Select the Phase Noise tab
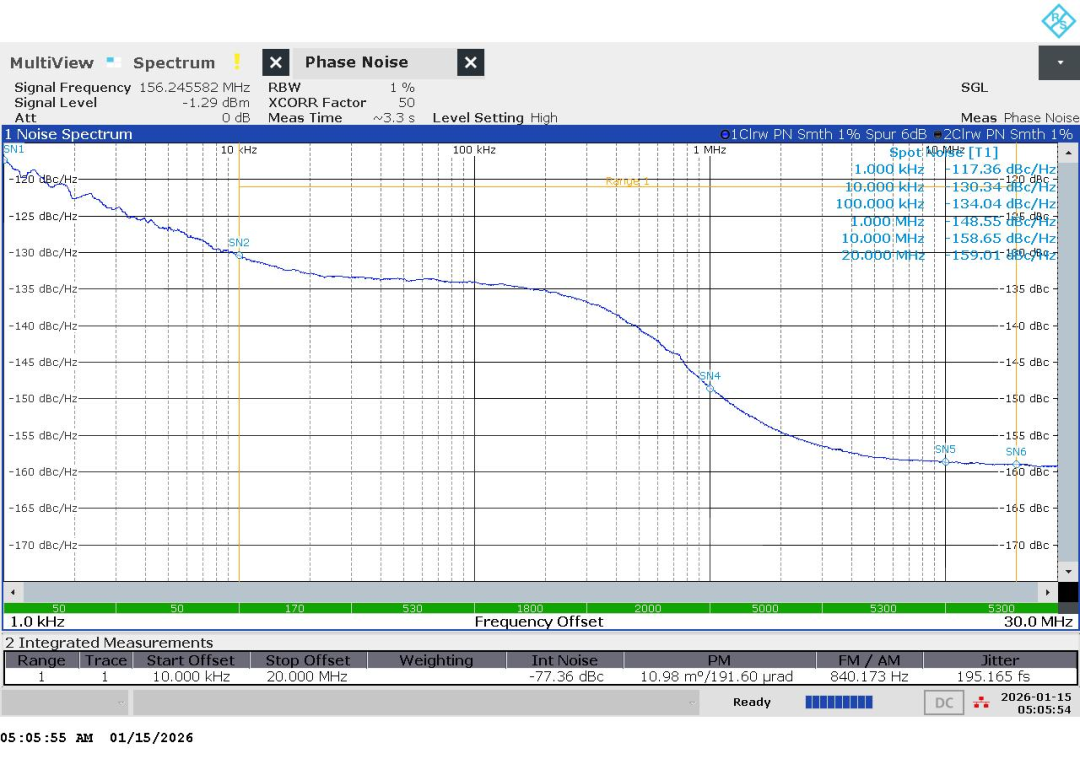This screenshot has width=1080, height=759. [x=357, y=62]
